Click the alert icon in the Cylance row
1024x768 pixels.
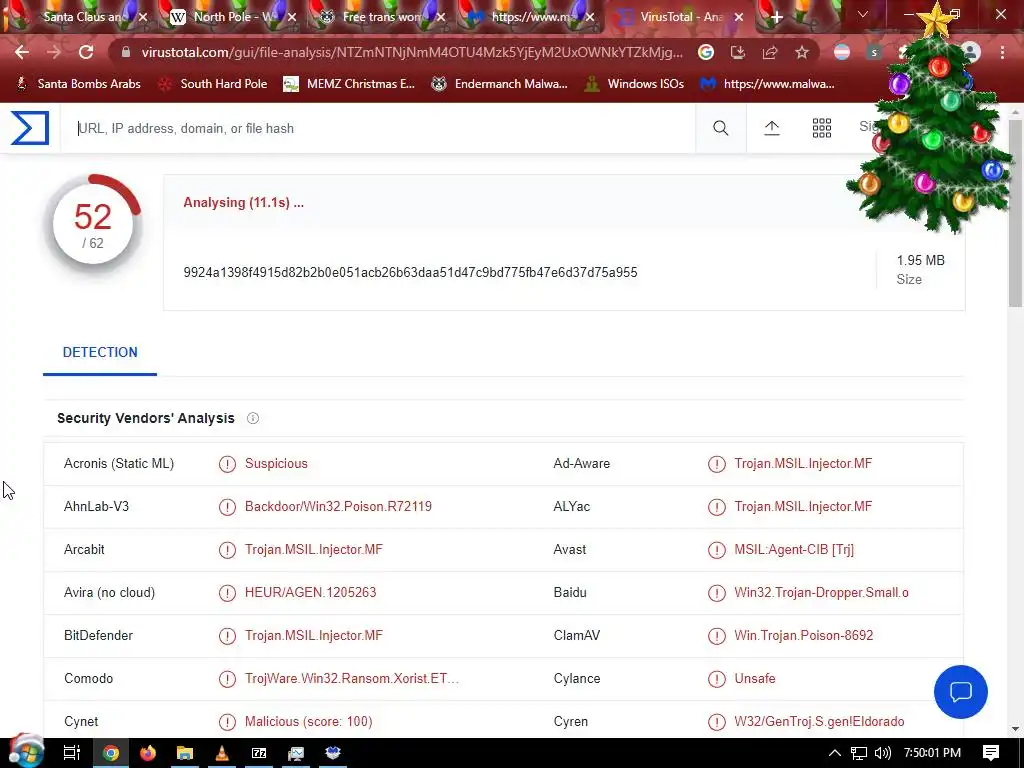click(716, 679)
